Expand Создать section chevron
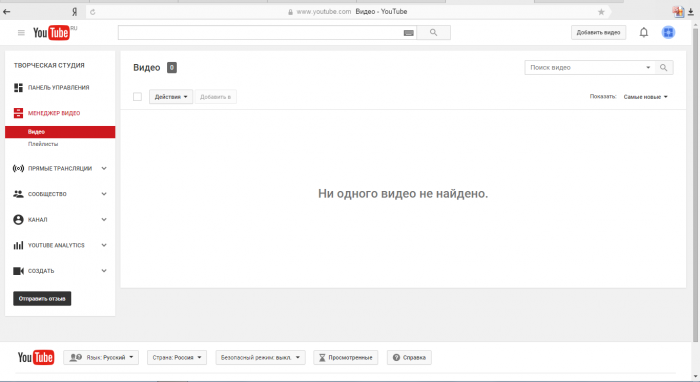 point(104,271)
